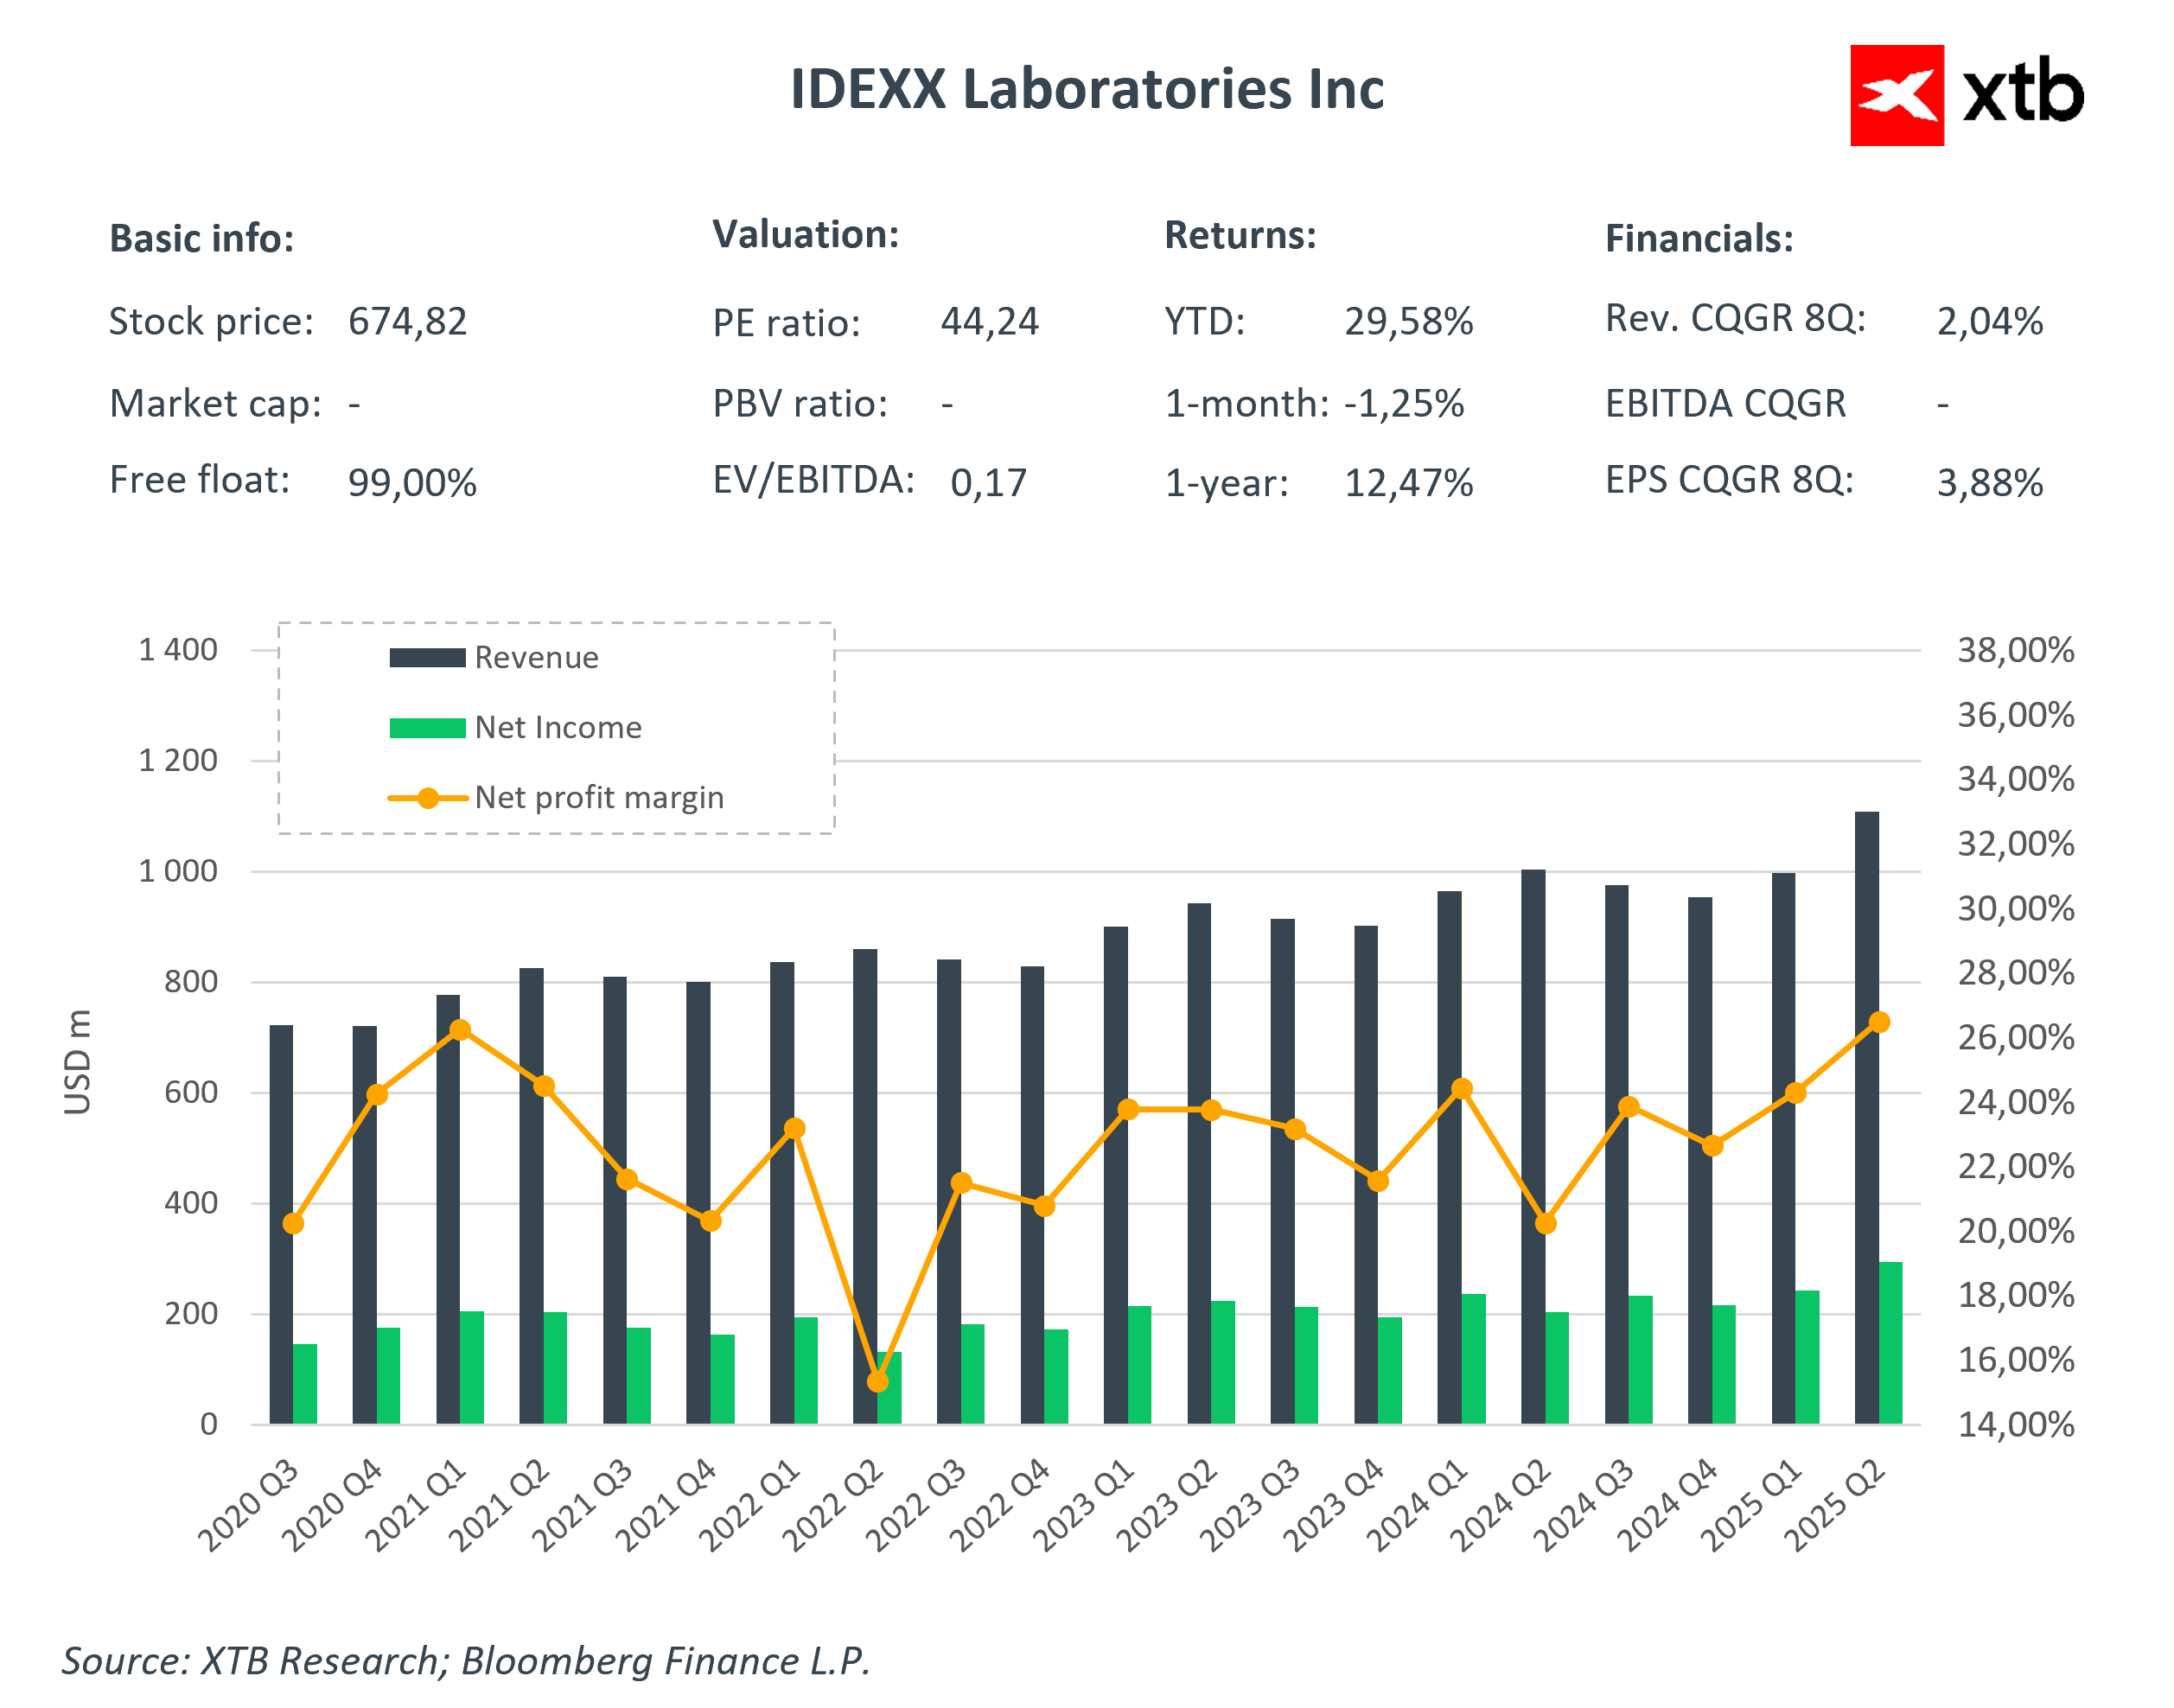Click the 2024 Q2 net margin data point
This screenshot has width=2174, height=1708.
coord(1545,1223)
